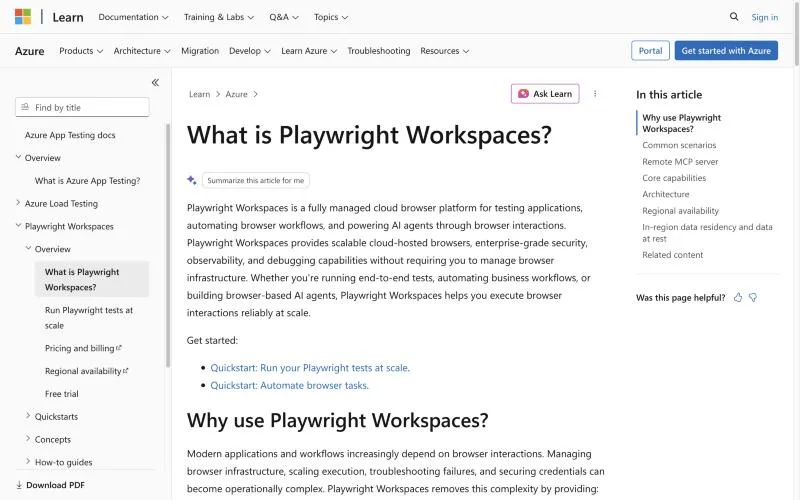Expand the How-to guides tree node
This screenshot has width=800, height=500.
tap(28, 461)
